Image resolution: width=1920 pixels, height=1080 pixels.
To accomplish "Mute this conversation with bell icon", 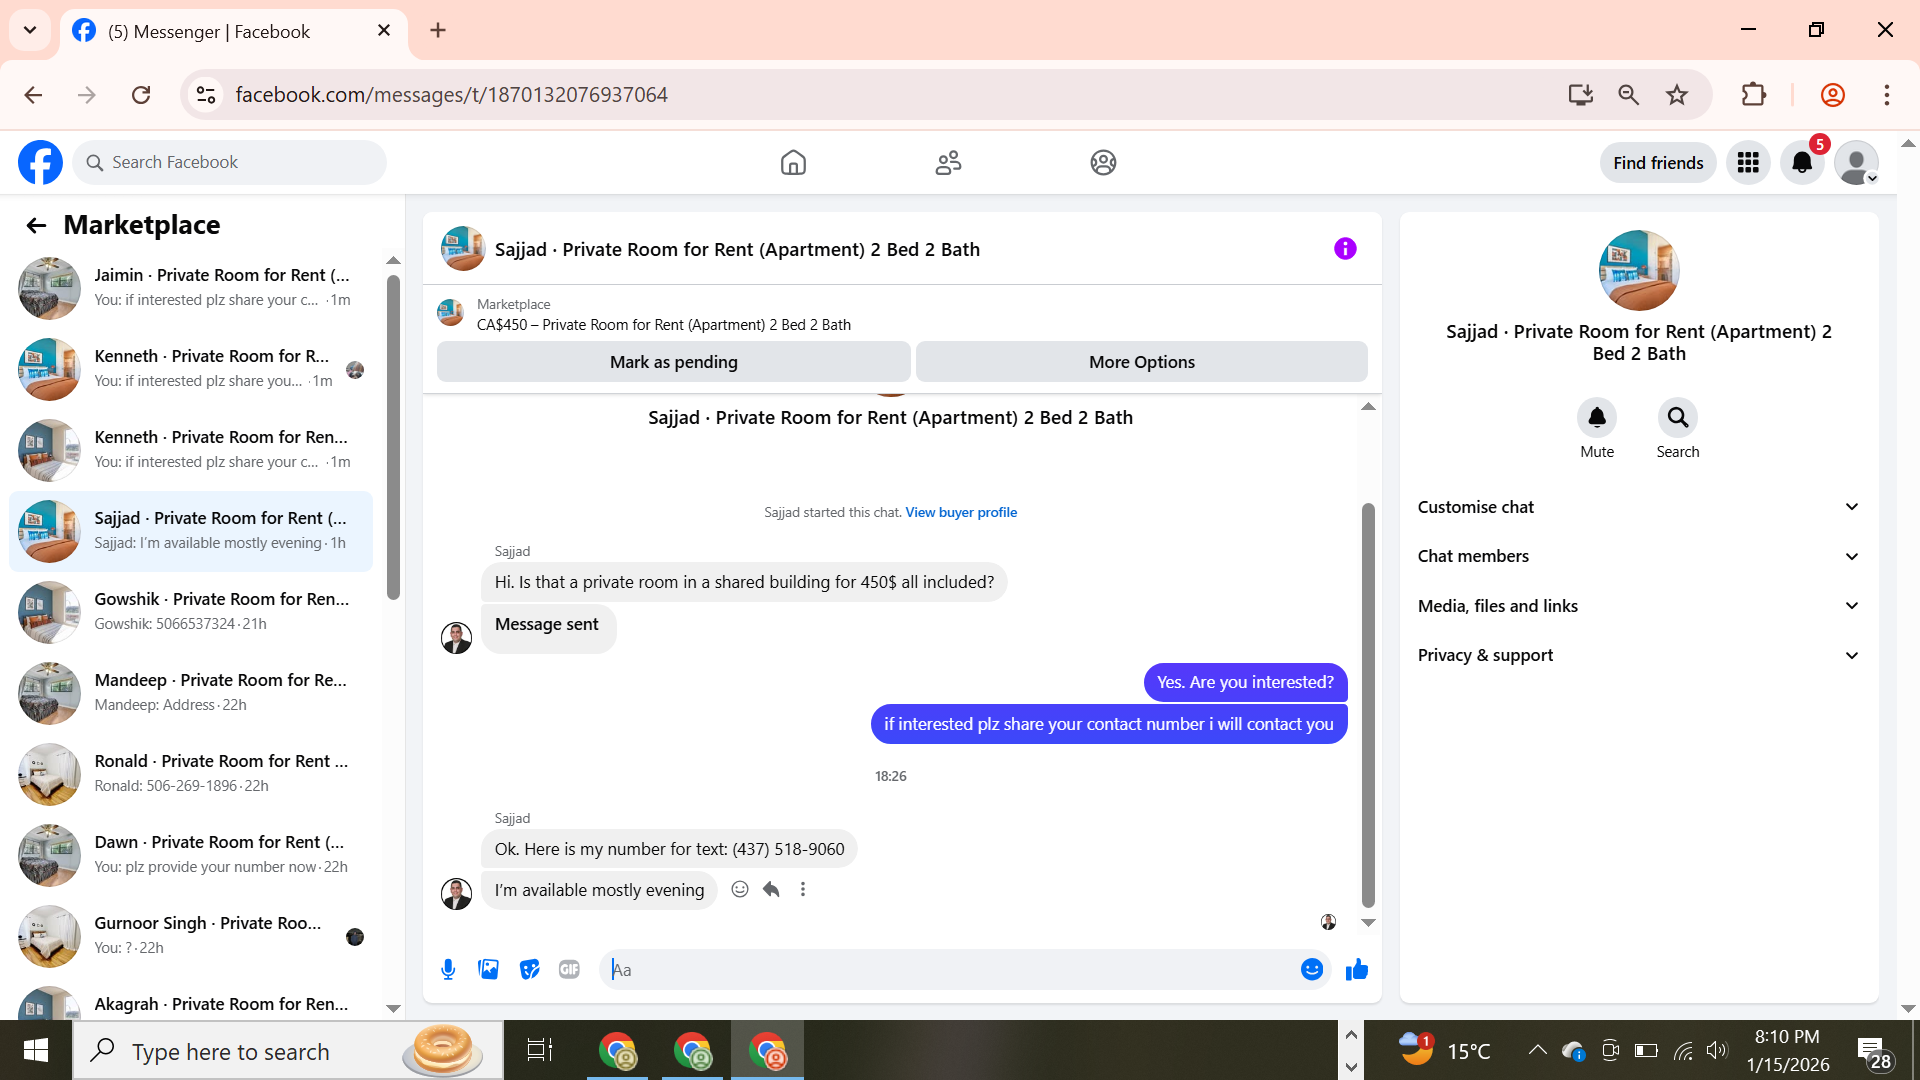I will pyautogui.click(x=1597, y=418).
